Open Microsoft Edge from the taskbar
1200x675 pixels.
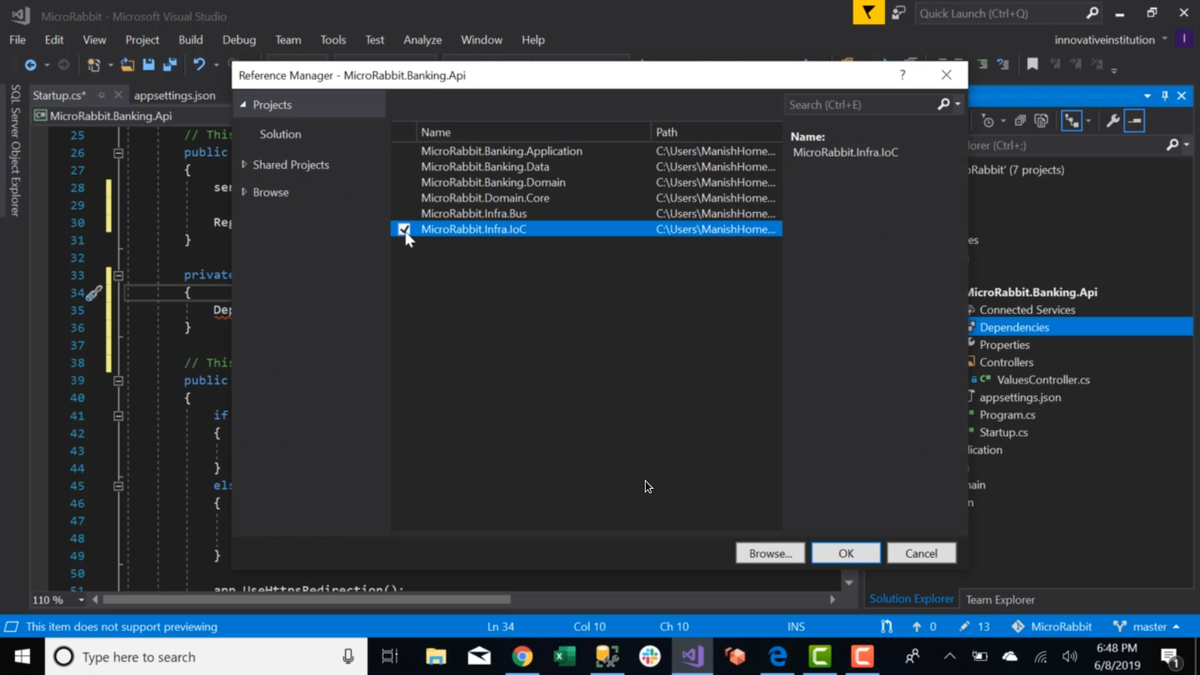tap(777, 656)
